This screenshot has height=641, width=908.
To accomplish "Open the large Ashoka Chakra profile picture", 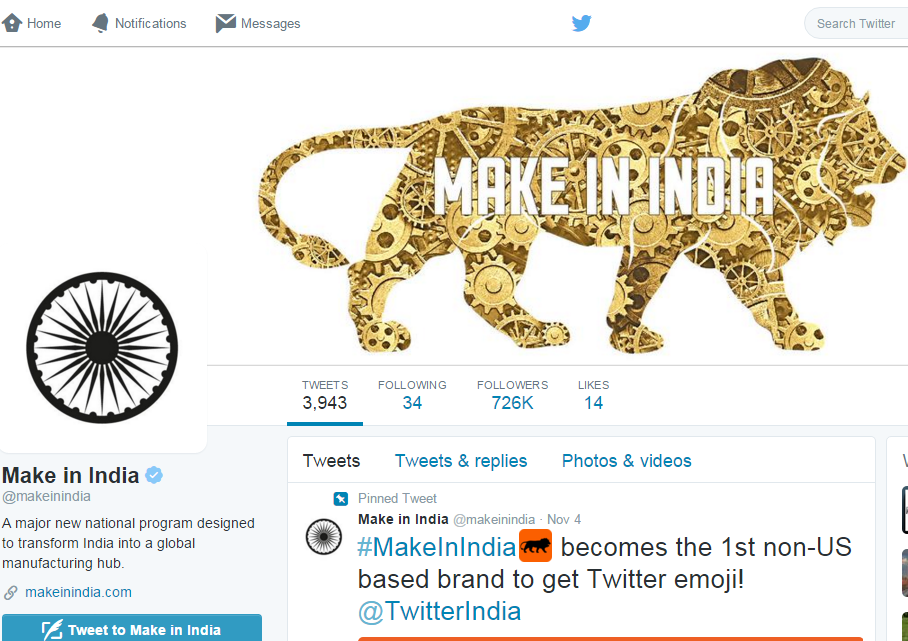I will point(102,347).
